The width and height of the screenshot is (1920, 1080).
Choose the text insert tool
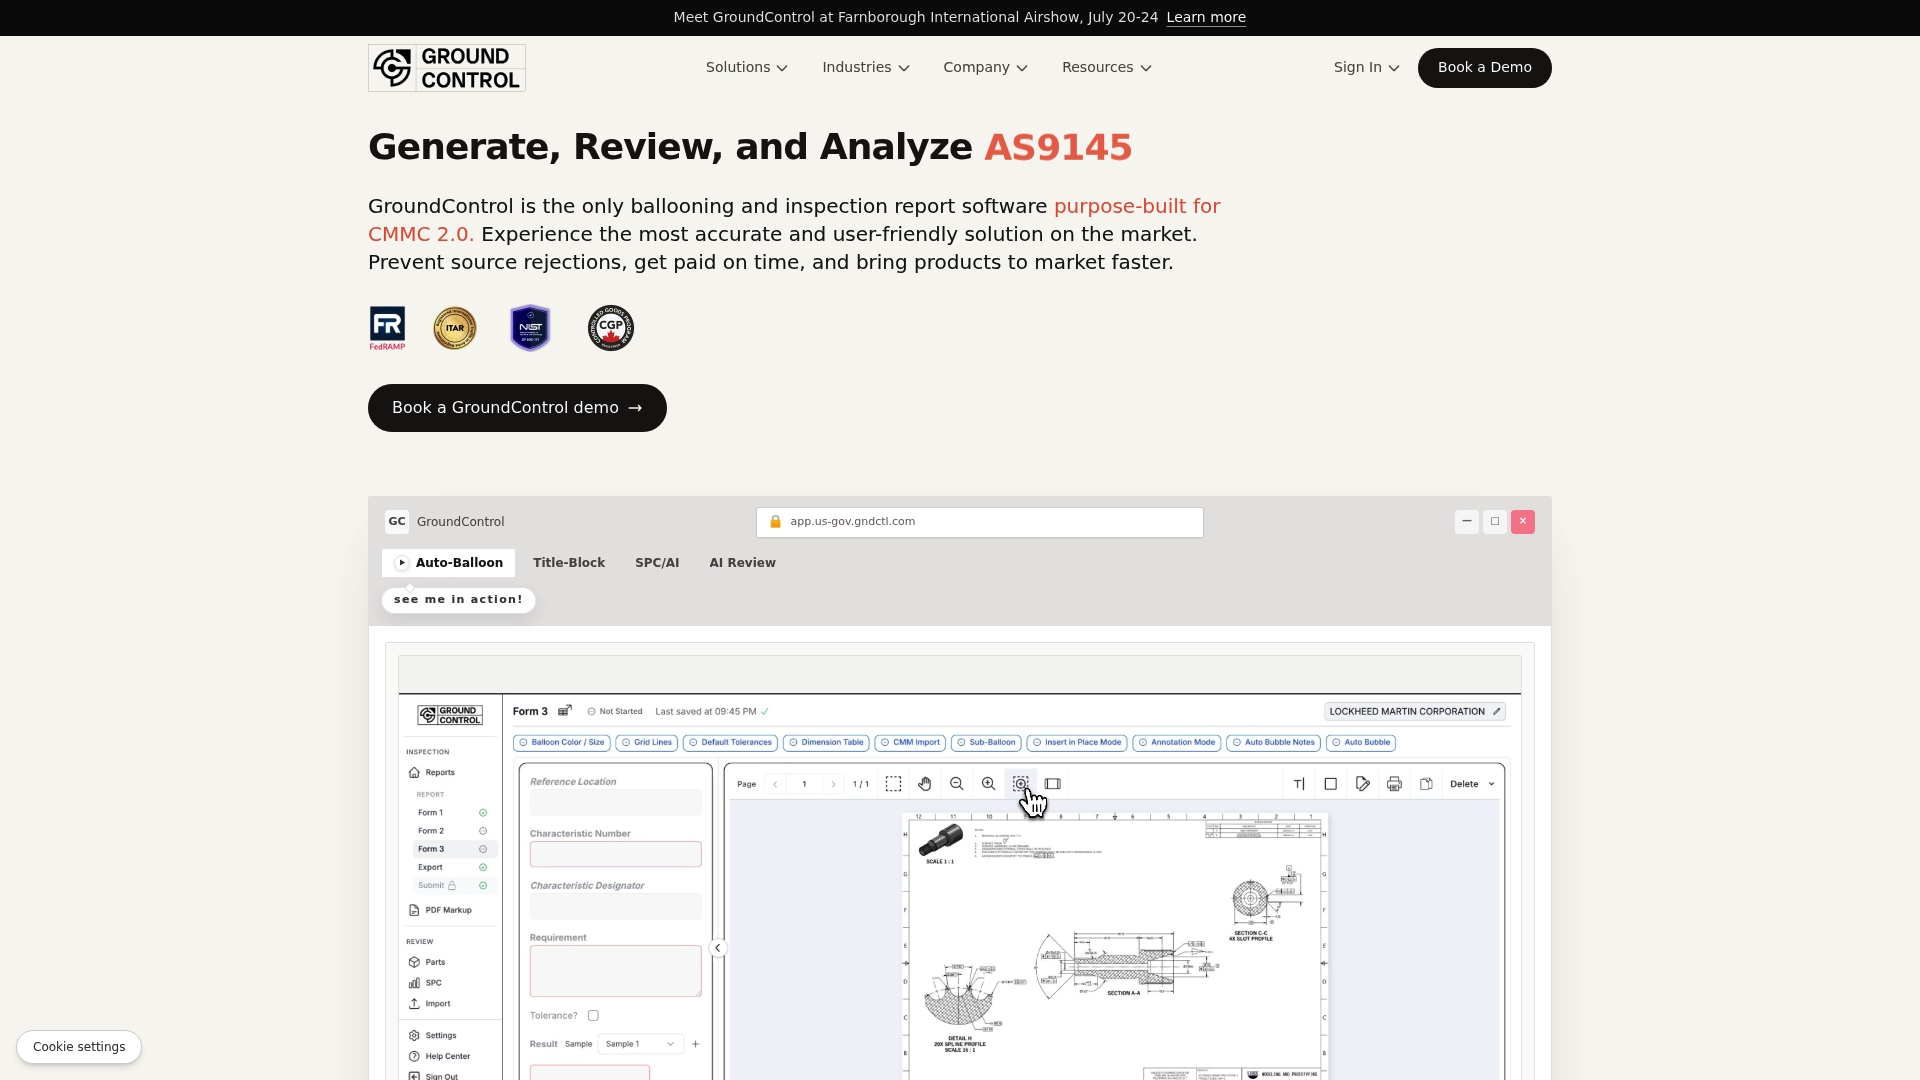point(1299,784)
